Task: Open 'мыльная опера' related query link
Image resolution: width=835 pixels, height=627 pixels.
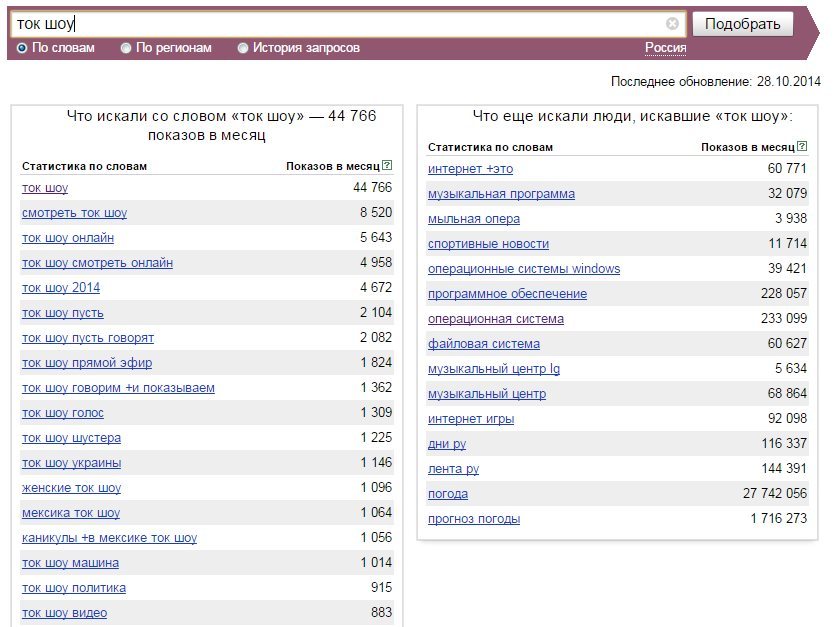Action: pos(473,219)
